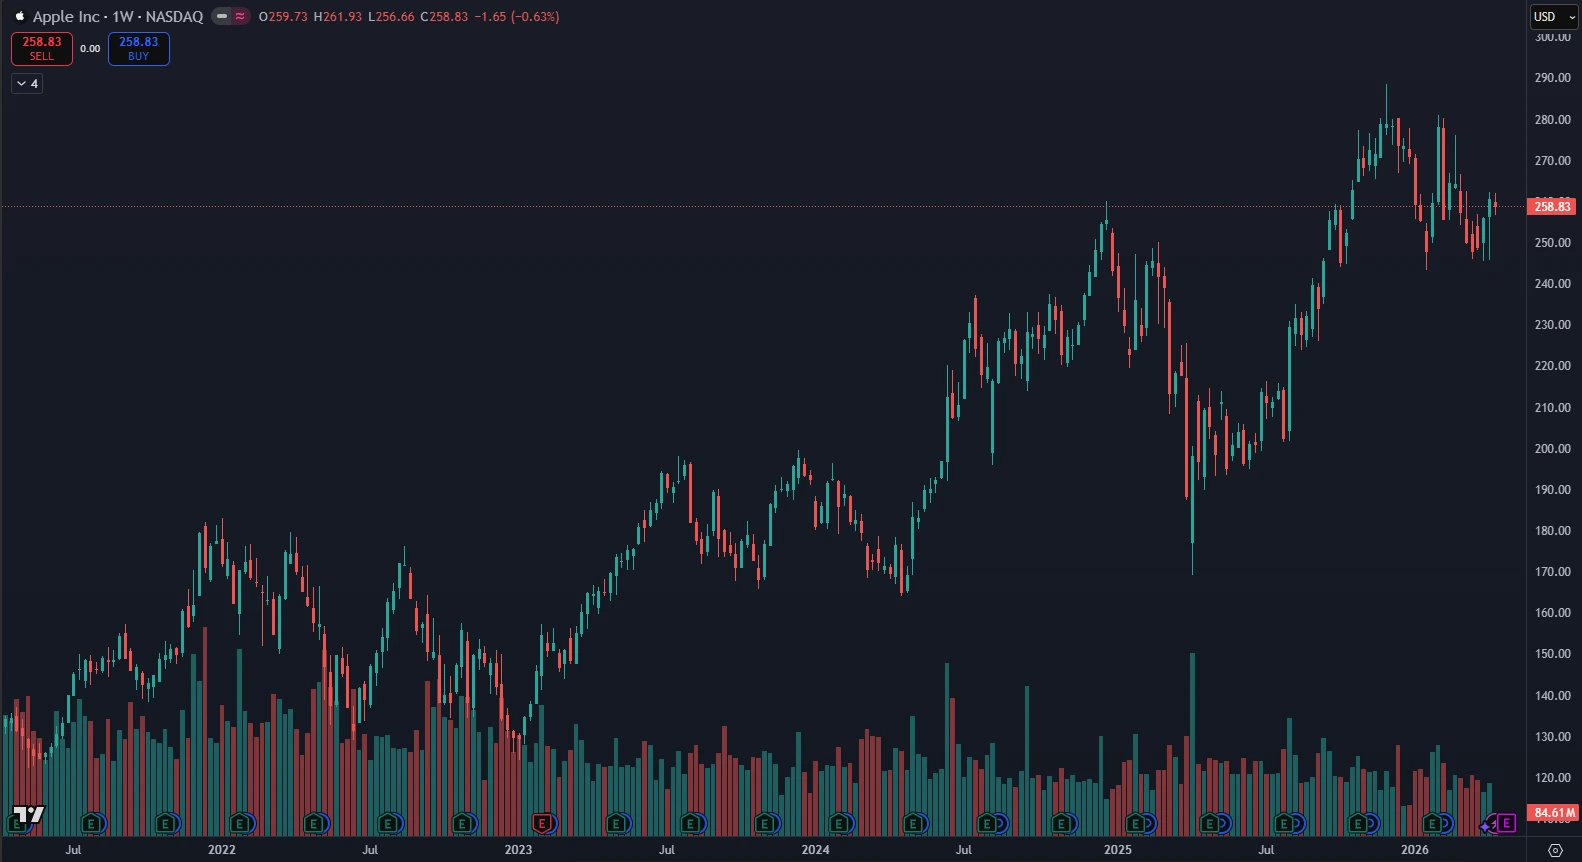Open the first earnings marker after Jul 2024

click(x=987, y=824)
